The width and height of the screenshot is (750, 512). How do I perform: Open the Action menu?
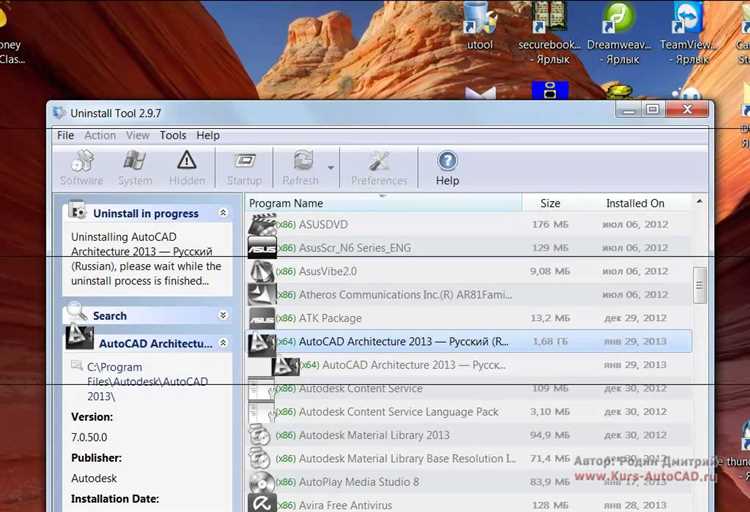click(100, 135)
